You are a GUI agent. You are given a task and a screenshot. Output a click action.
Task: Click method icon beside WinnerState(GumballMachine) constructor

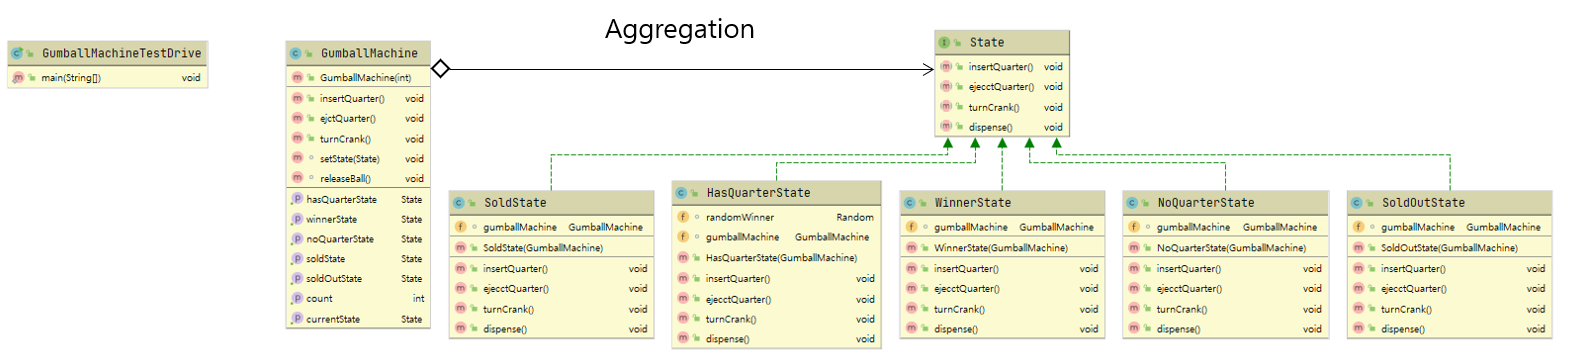tap(911, 247)
